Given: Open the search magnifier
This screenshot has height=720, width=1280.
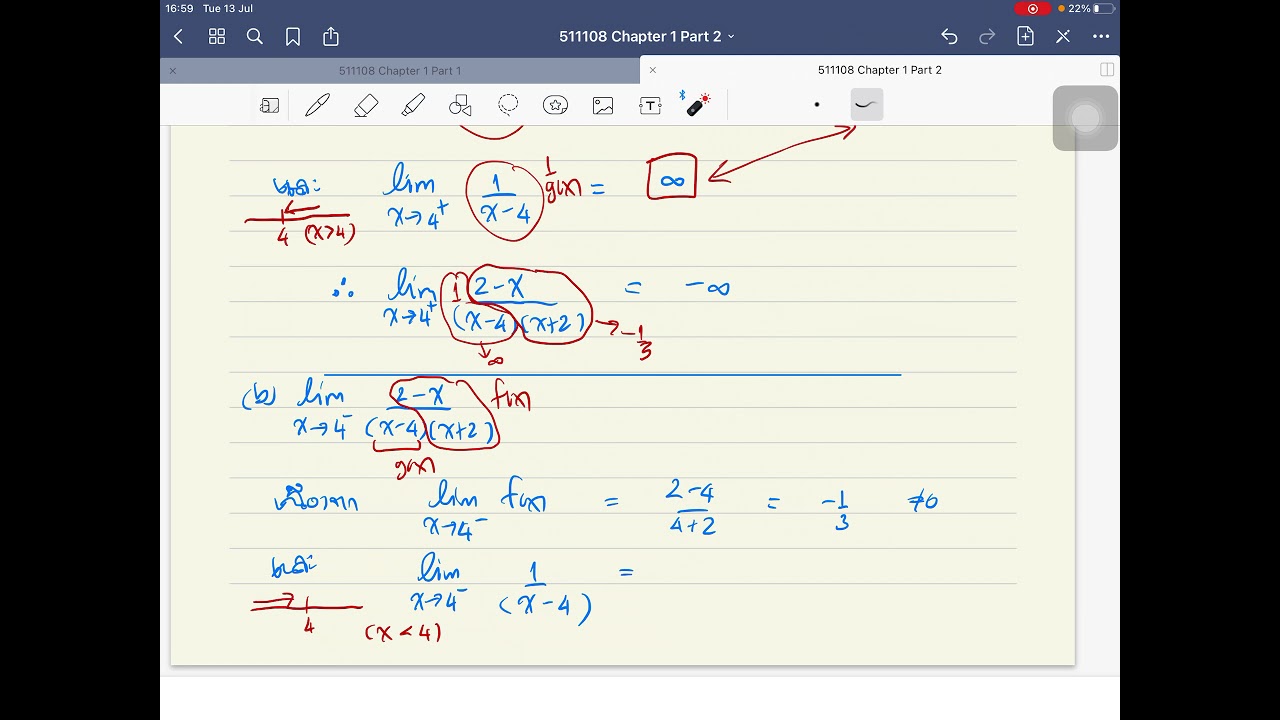Looking at the screenshot, I should (x=255, y=37).
